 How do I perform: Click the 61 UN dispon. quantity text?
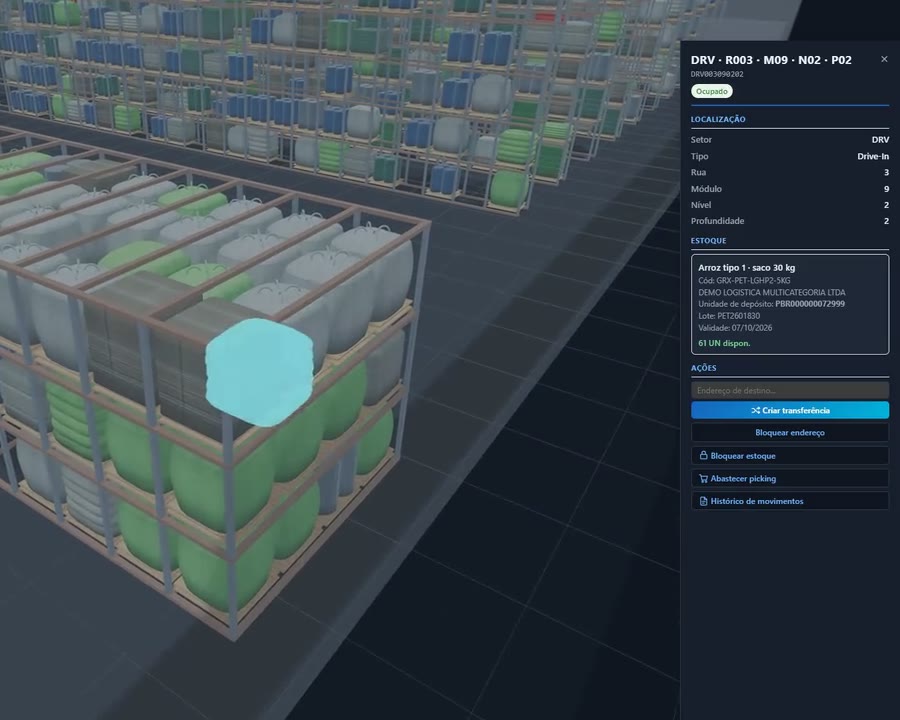click(x=724, y=343)
